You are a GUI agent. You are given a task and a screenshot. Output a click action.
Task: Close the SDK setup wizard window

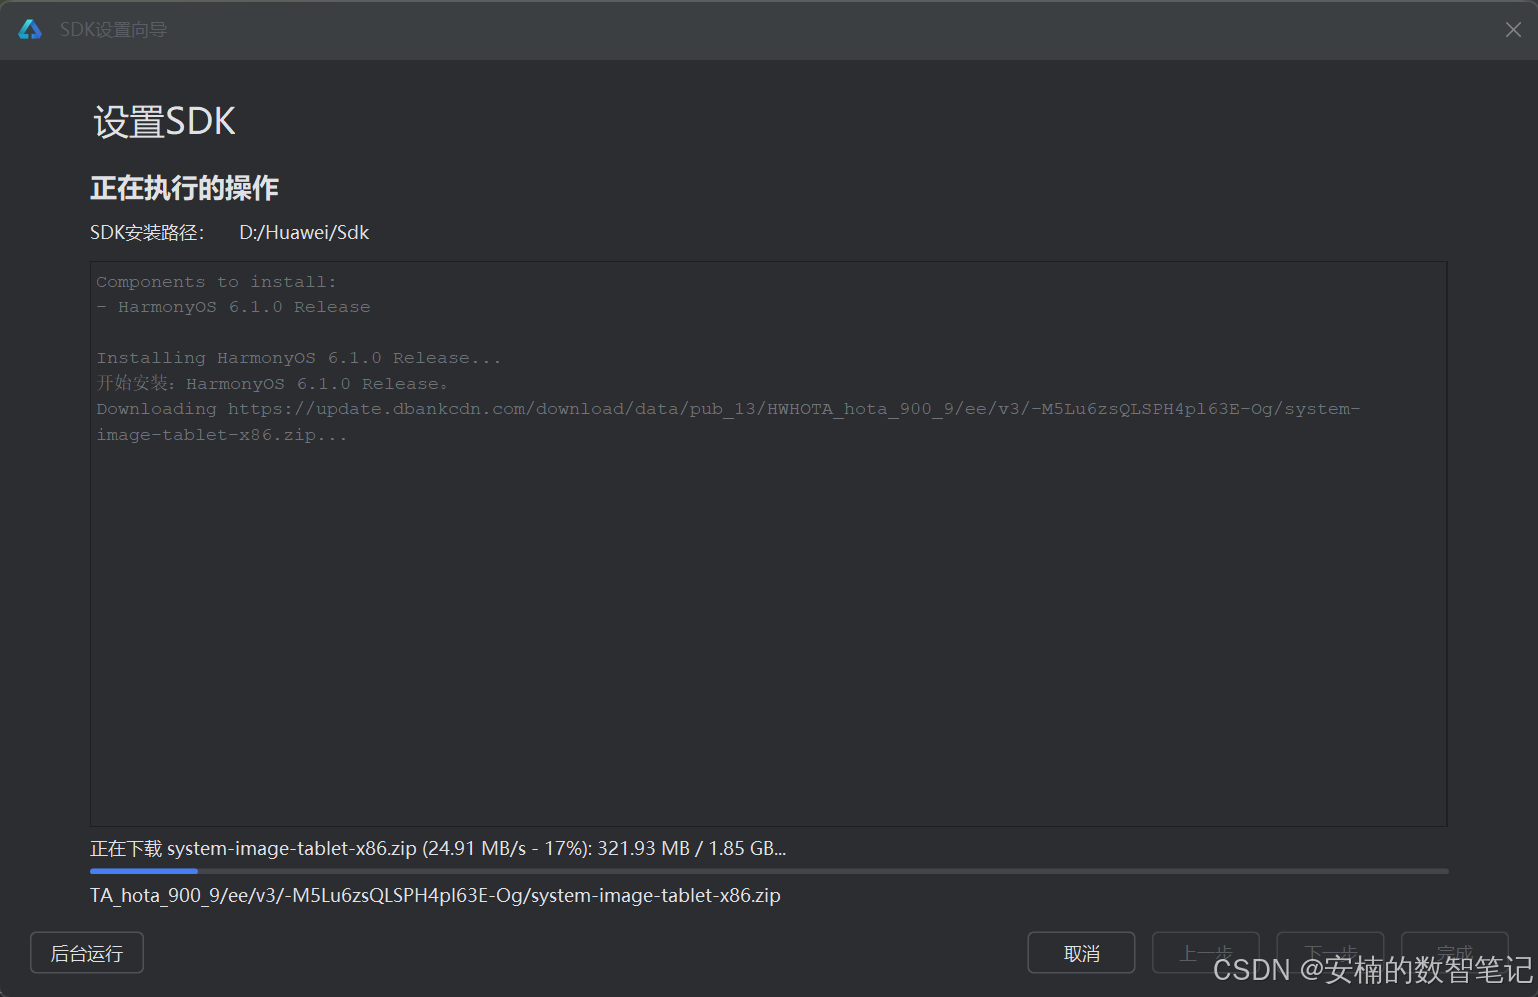pos(1513,30)
